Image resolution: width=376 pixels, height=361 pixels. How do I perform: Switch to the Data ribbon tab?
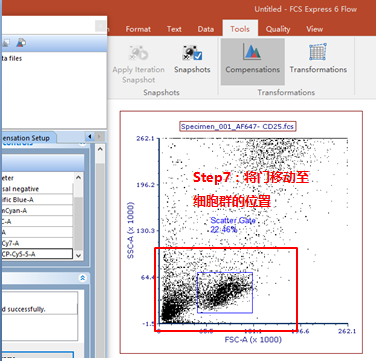pos(206,29)
